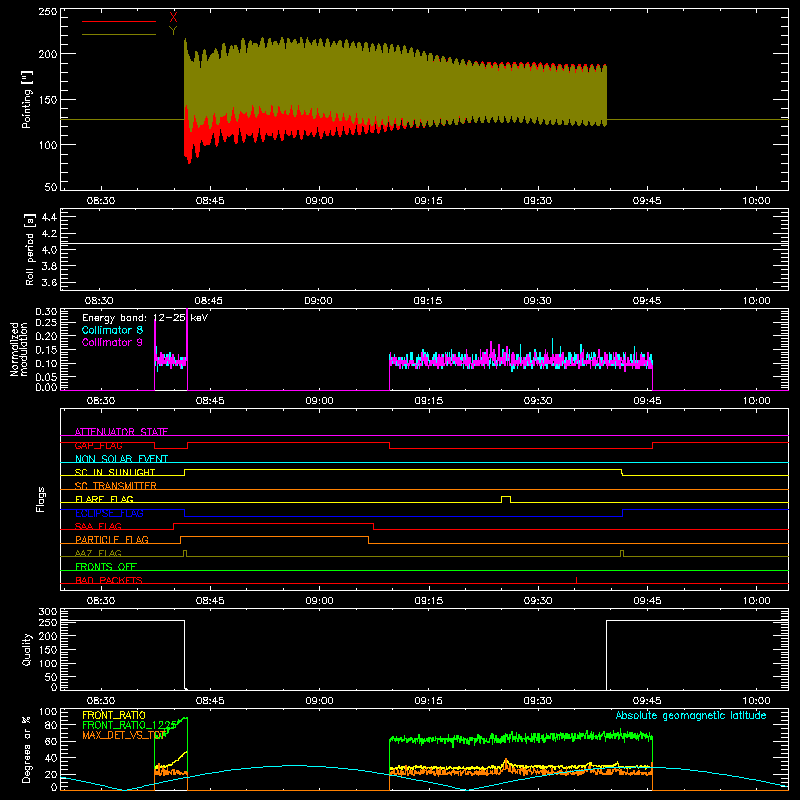Click the '300' tick on Quality axis
This screenshot has width=800, height=800.
coord(48,612)
